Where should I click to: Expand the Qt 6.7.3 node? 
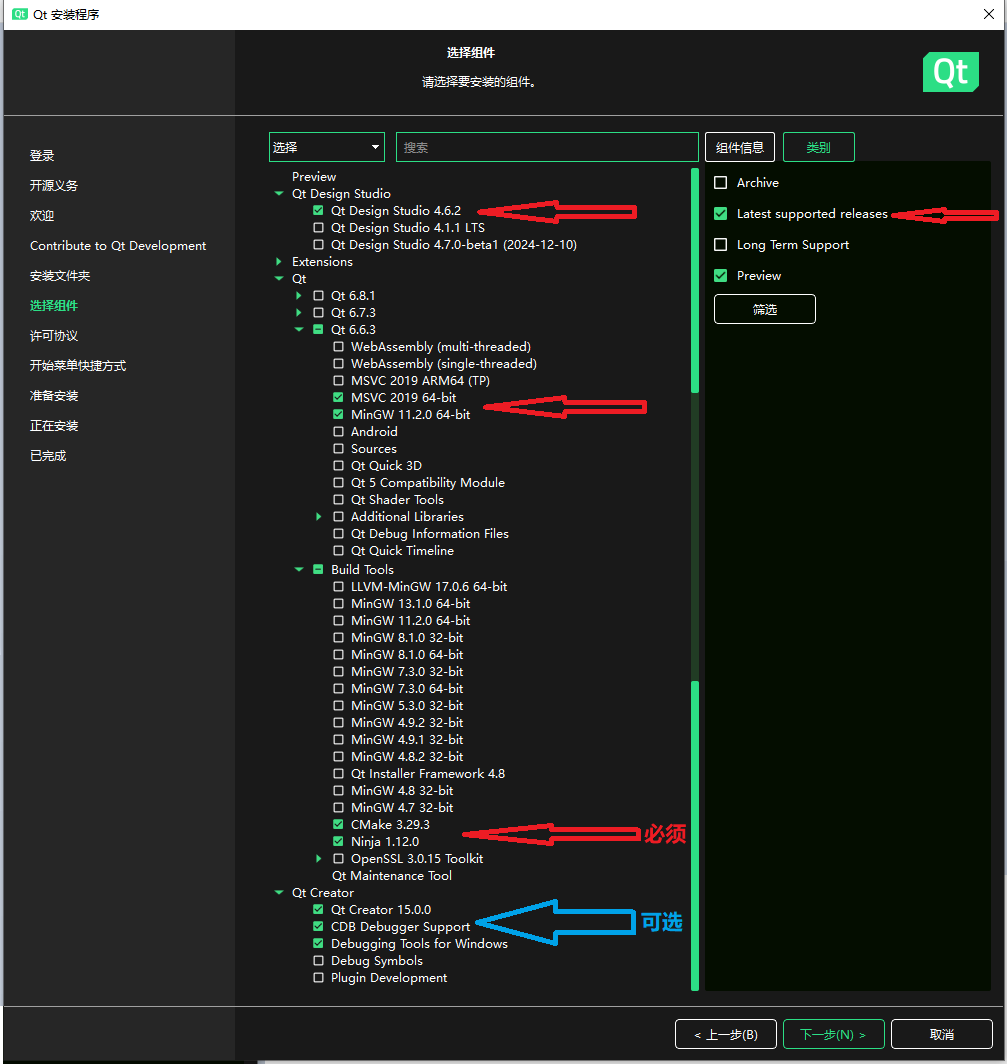click(x=299, y=312)
